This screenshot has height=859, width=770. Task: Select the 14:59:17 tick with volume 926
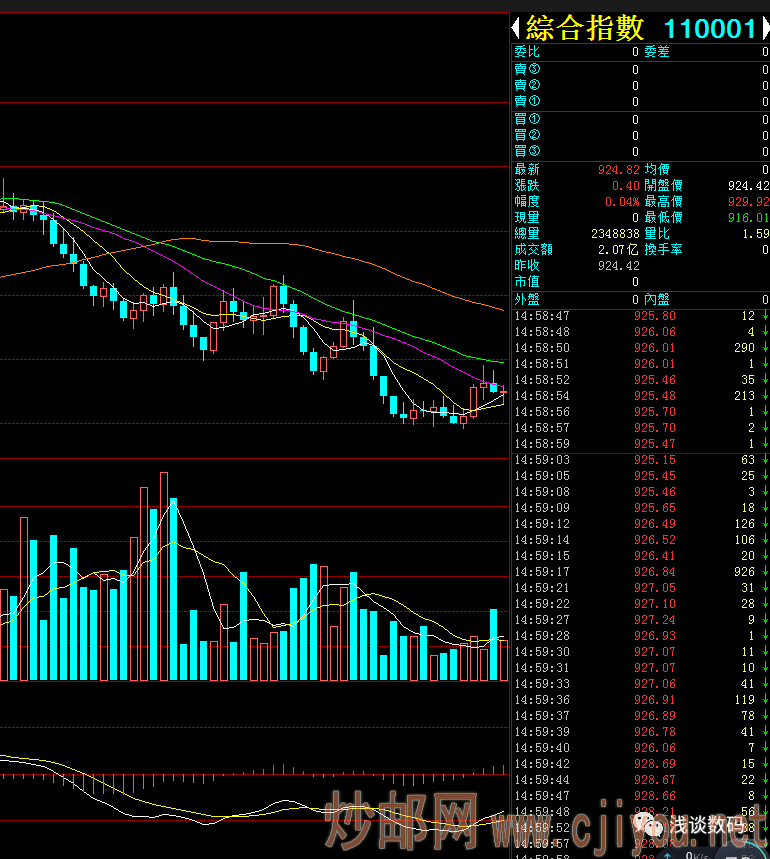(640, 572)
